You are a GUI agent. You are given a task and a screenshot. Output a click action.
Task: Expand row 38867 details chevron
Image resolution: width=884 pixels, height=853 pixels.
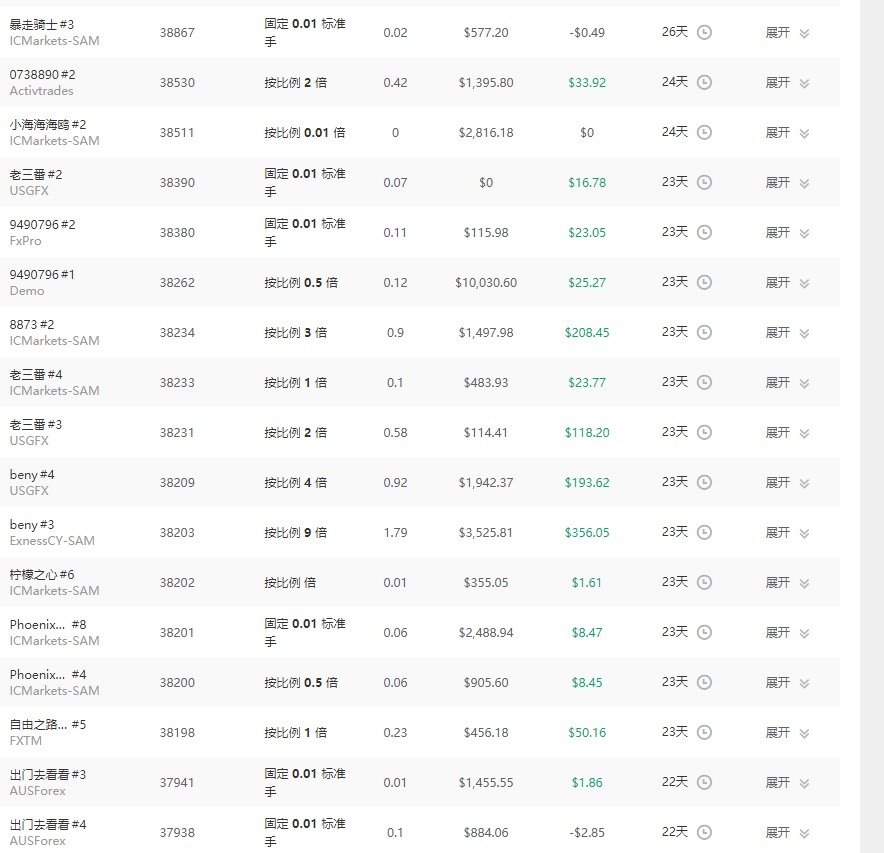pos(805,33)
